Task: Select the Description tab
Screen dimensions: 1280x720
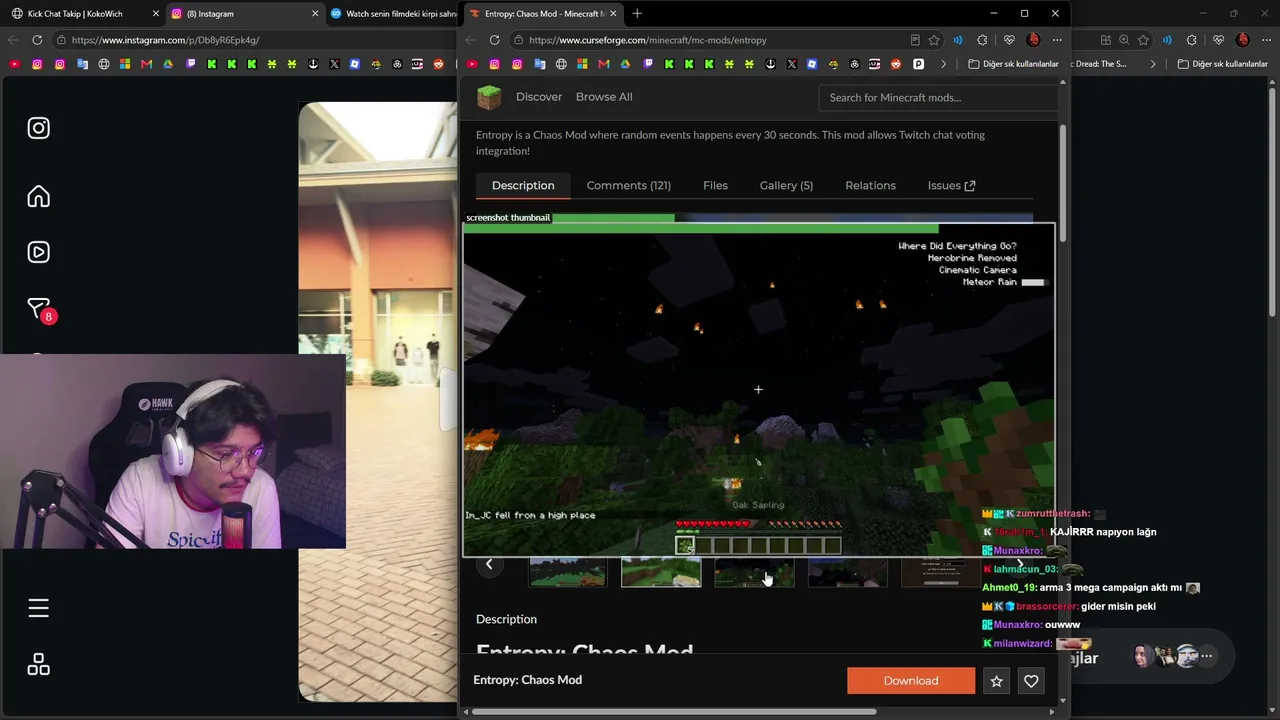Action: tap(523, 185)
